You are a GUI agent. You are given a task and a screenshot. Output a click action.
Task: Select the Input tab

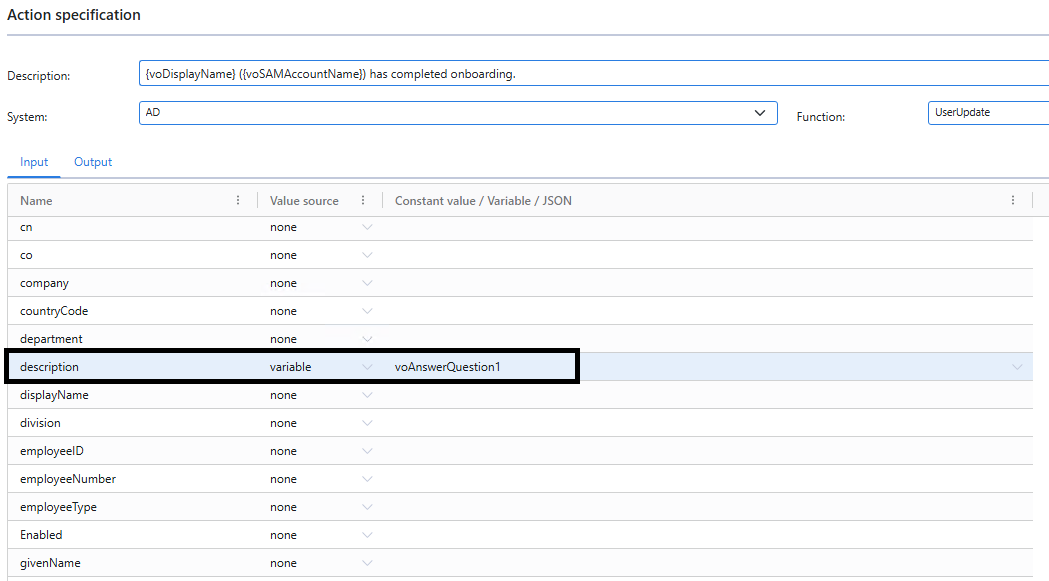[34, 162]
